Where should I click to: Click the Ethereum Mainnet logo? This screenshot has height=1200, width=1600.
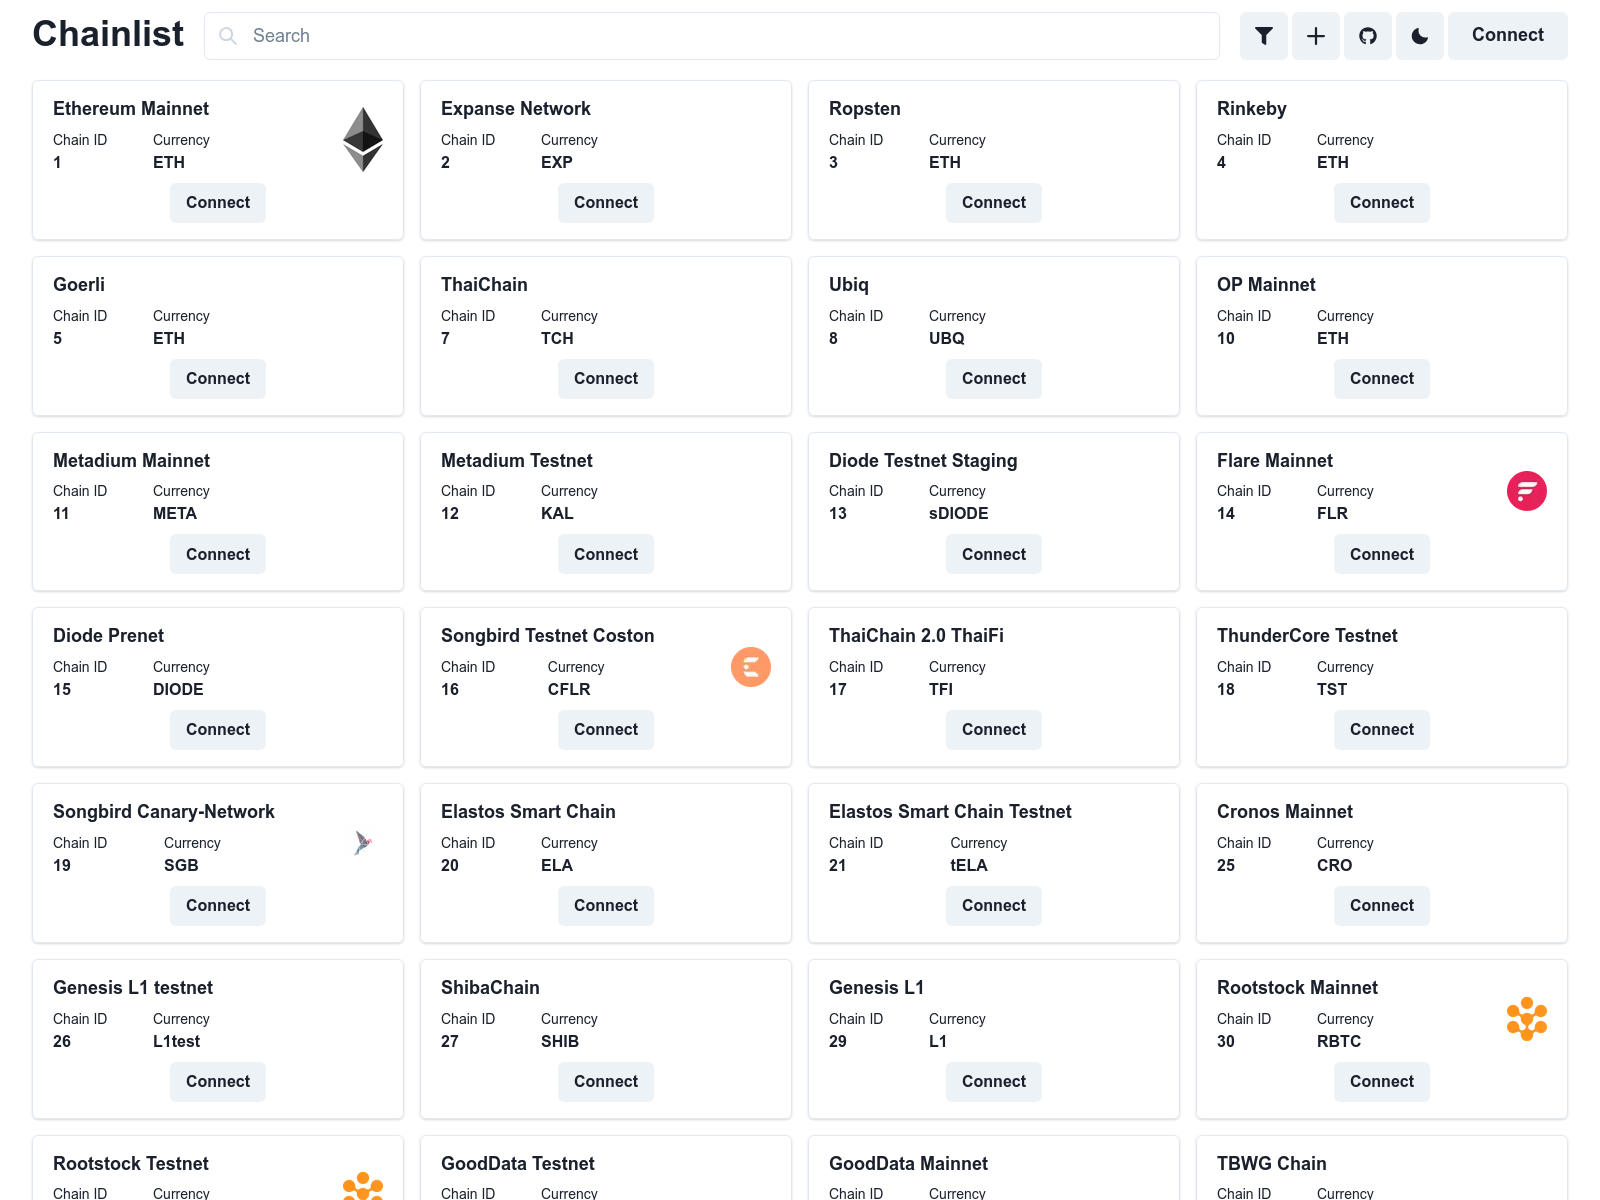pos(363,140)
